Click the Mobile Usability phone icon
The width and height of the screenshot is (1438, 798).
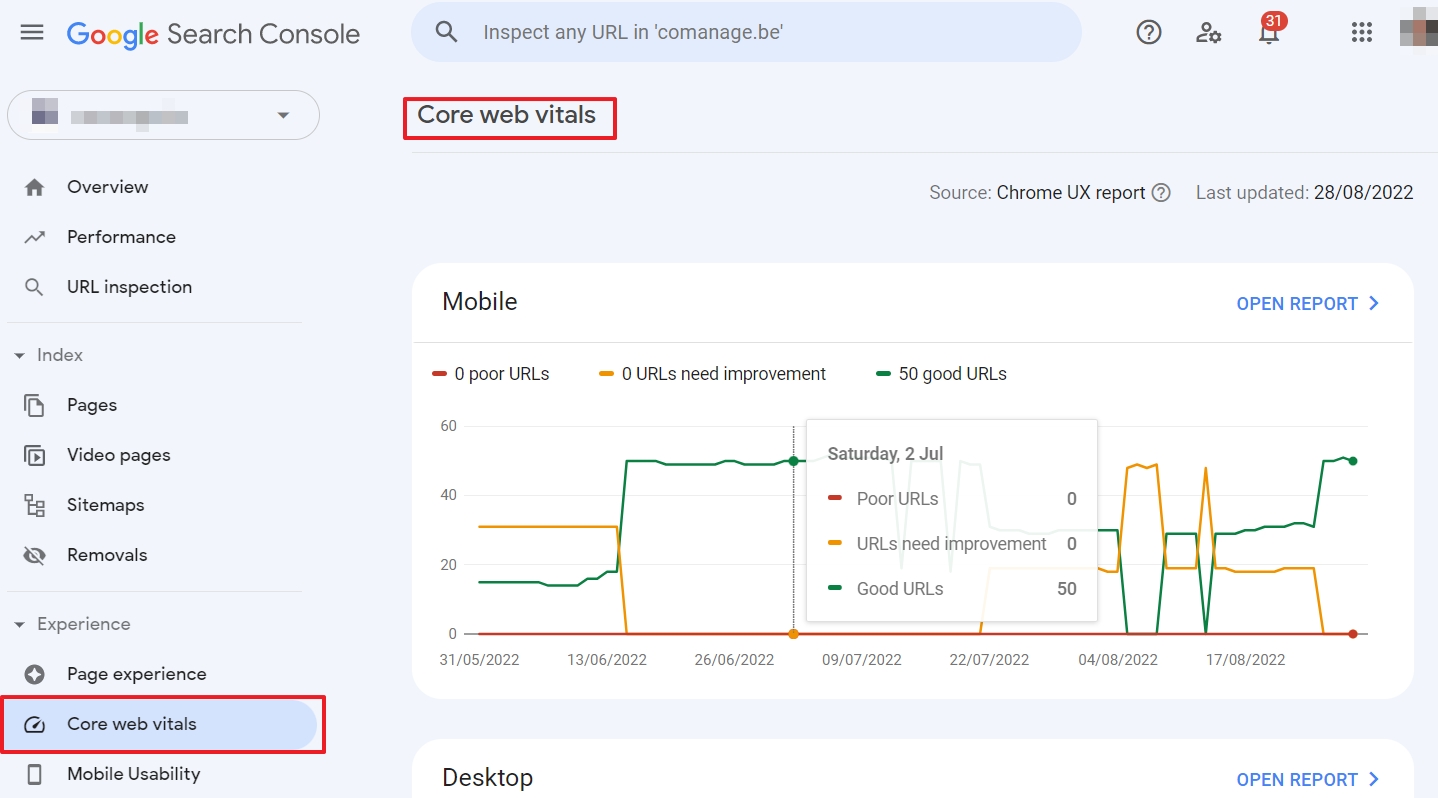[x=34, y=774]
